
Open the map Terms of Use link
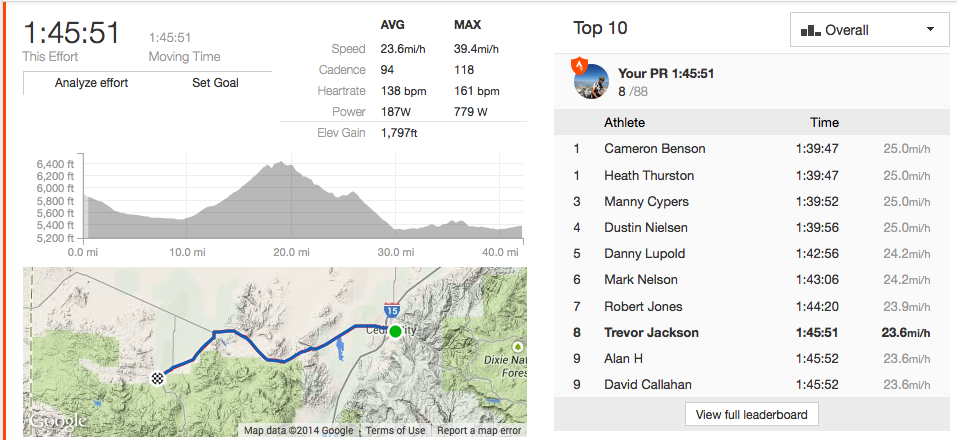pyautogui.click(x=395, y=431)
